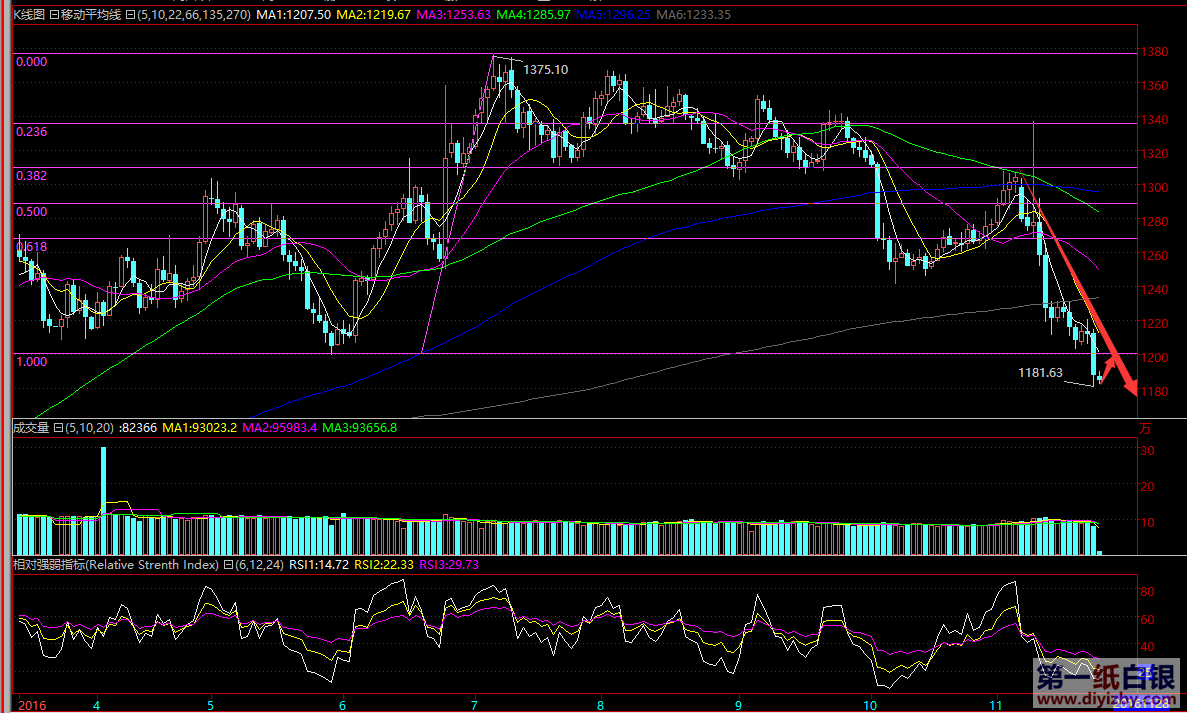The height and width of the screenshot is (713, 1187).
Task: Jump to month 7 on time axis
Action: pyautogui.click(x=473, y=703)
